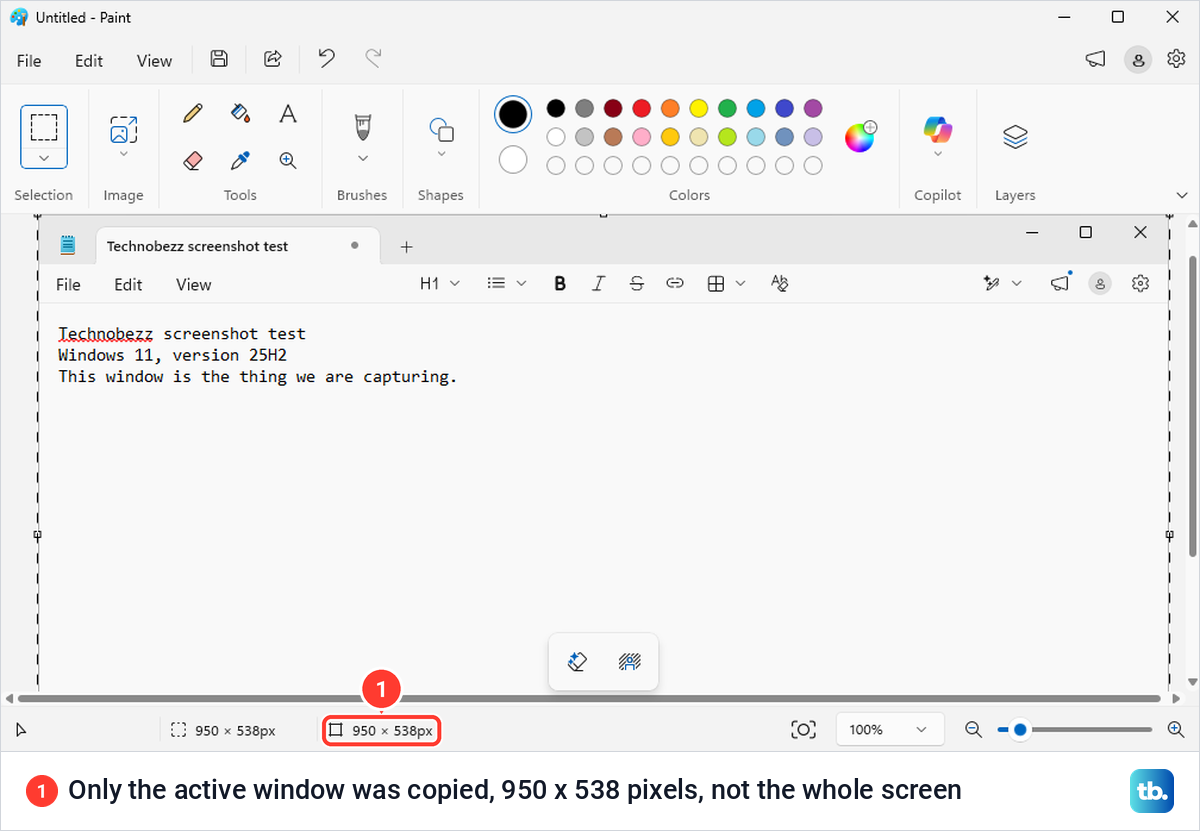1200x831 pixels.
Task: Open Paint's Edit menu
Action: click(x=89, y=61)
